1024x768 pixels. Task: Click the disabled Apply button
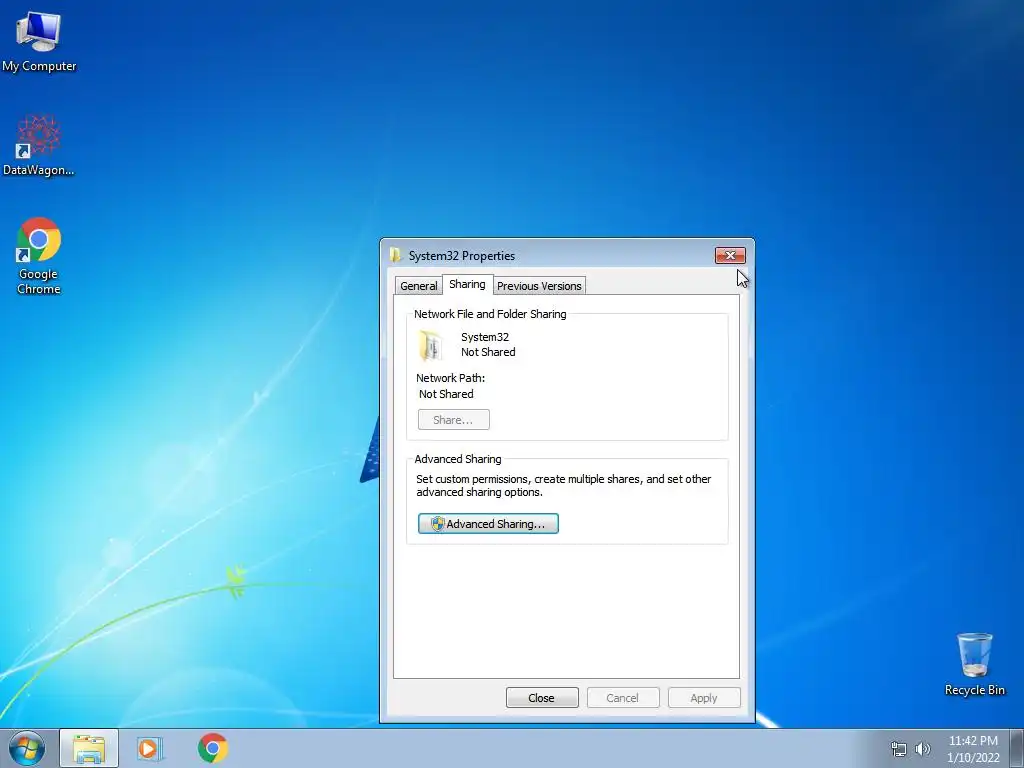tap(704, 697)
